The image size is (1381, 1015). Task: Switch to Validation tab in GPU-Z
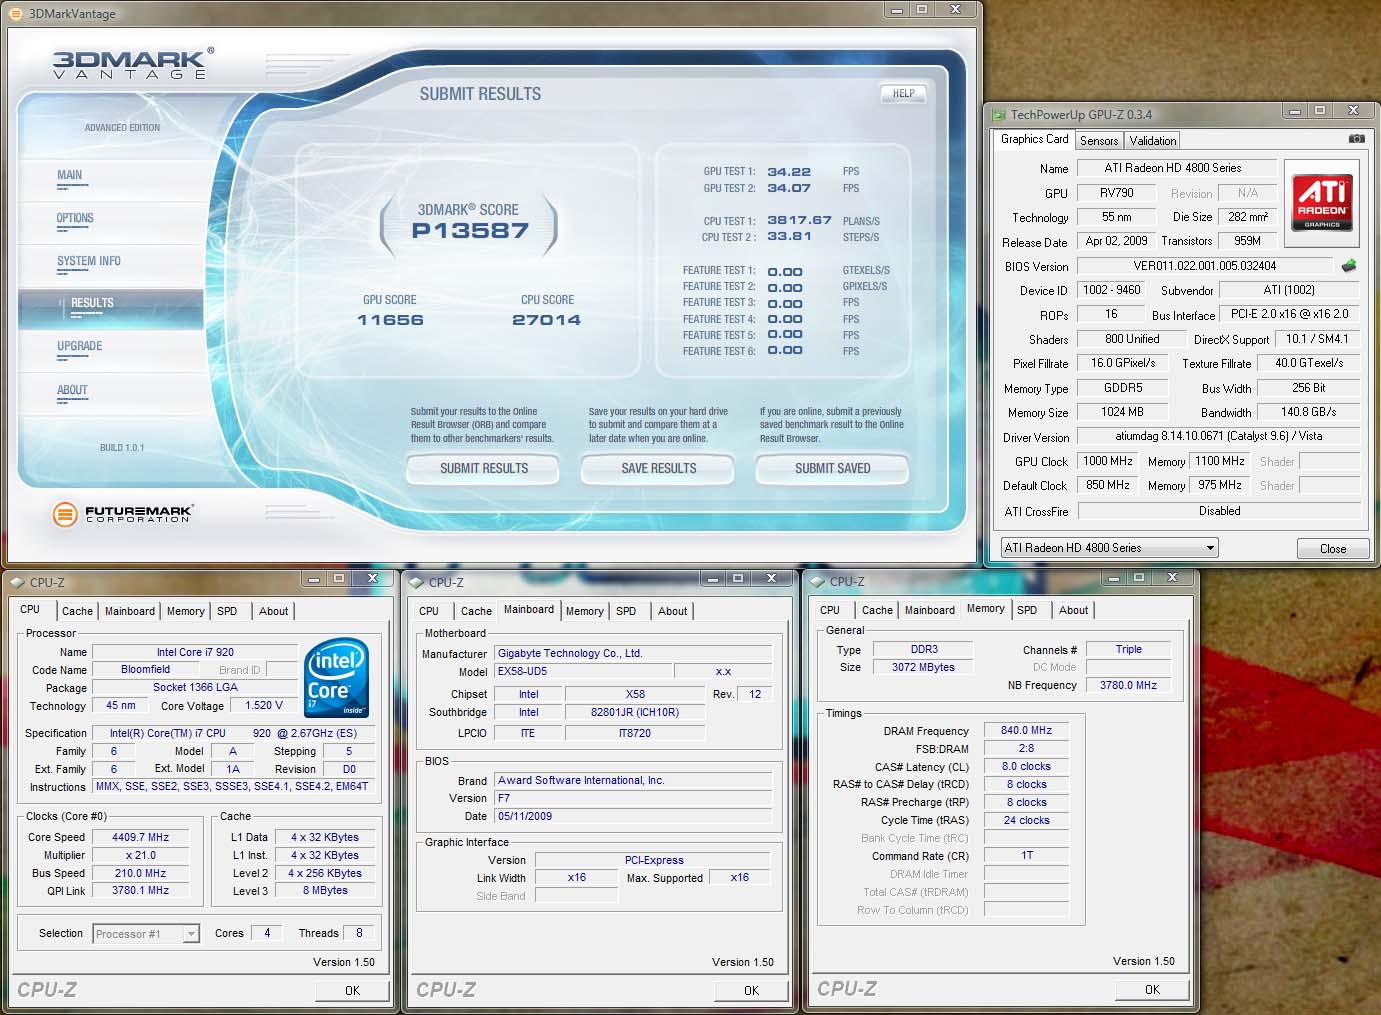pyautogui.click(x=1153, y=141)
